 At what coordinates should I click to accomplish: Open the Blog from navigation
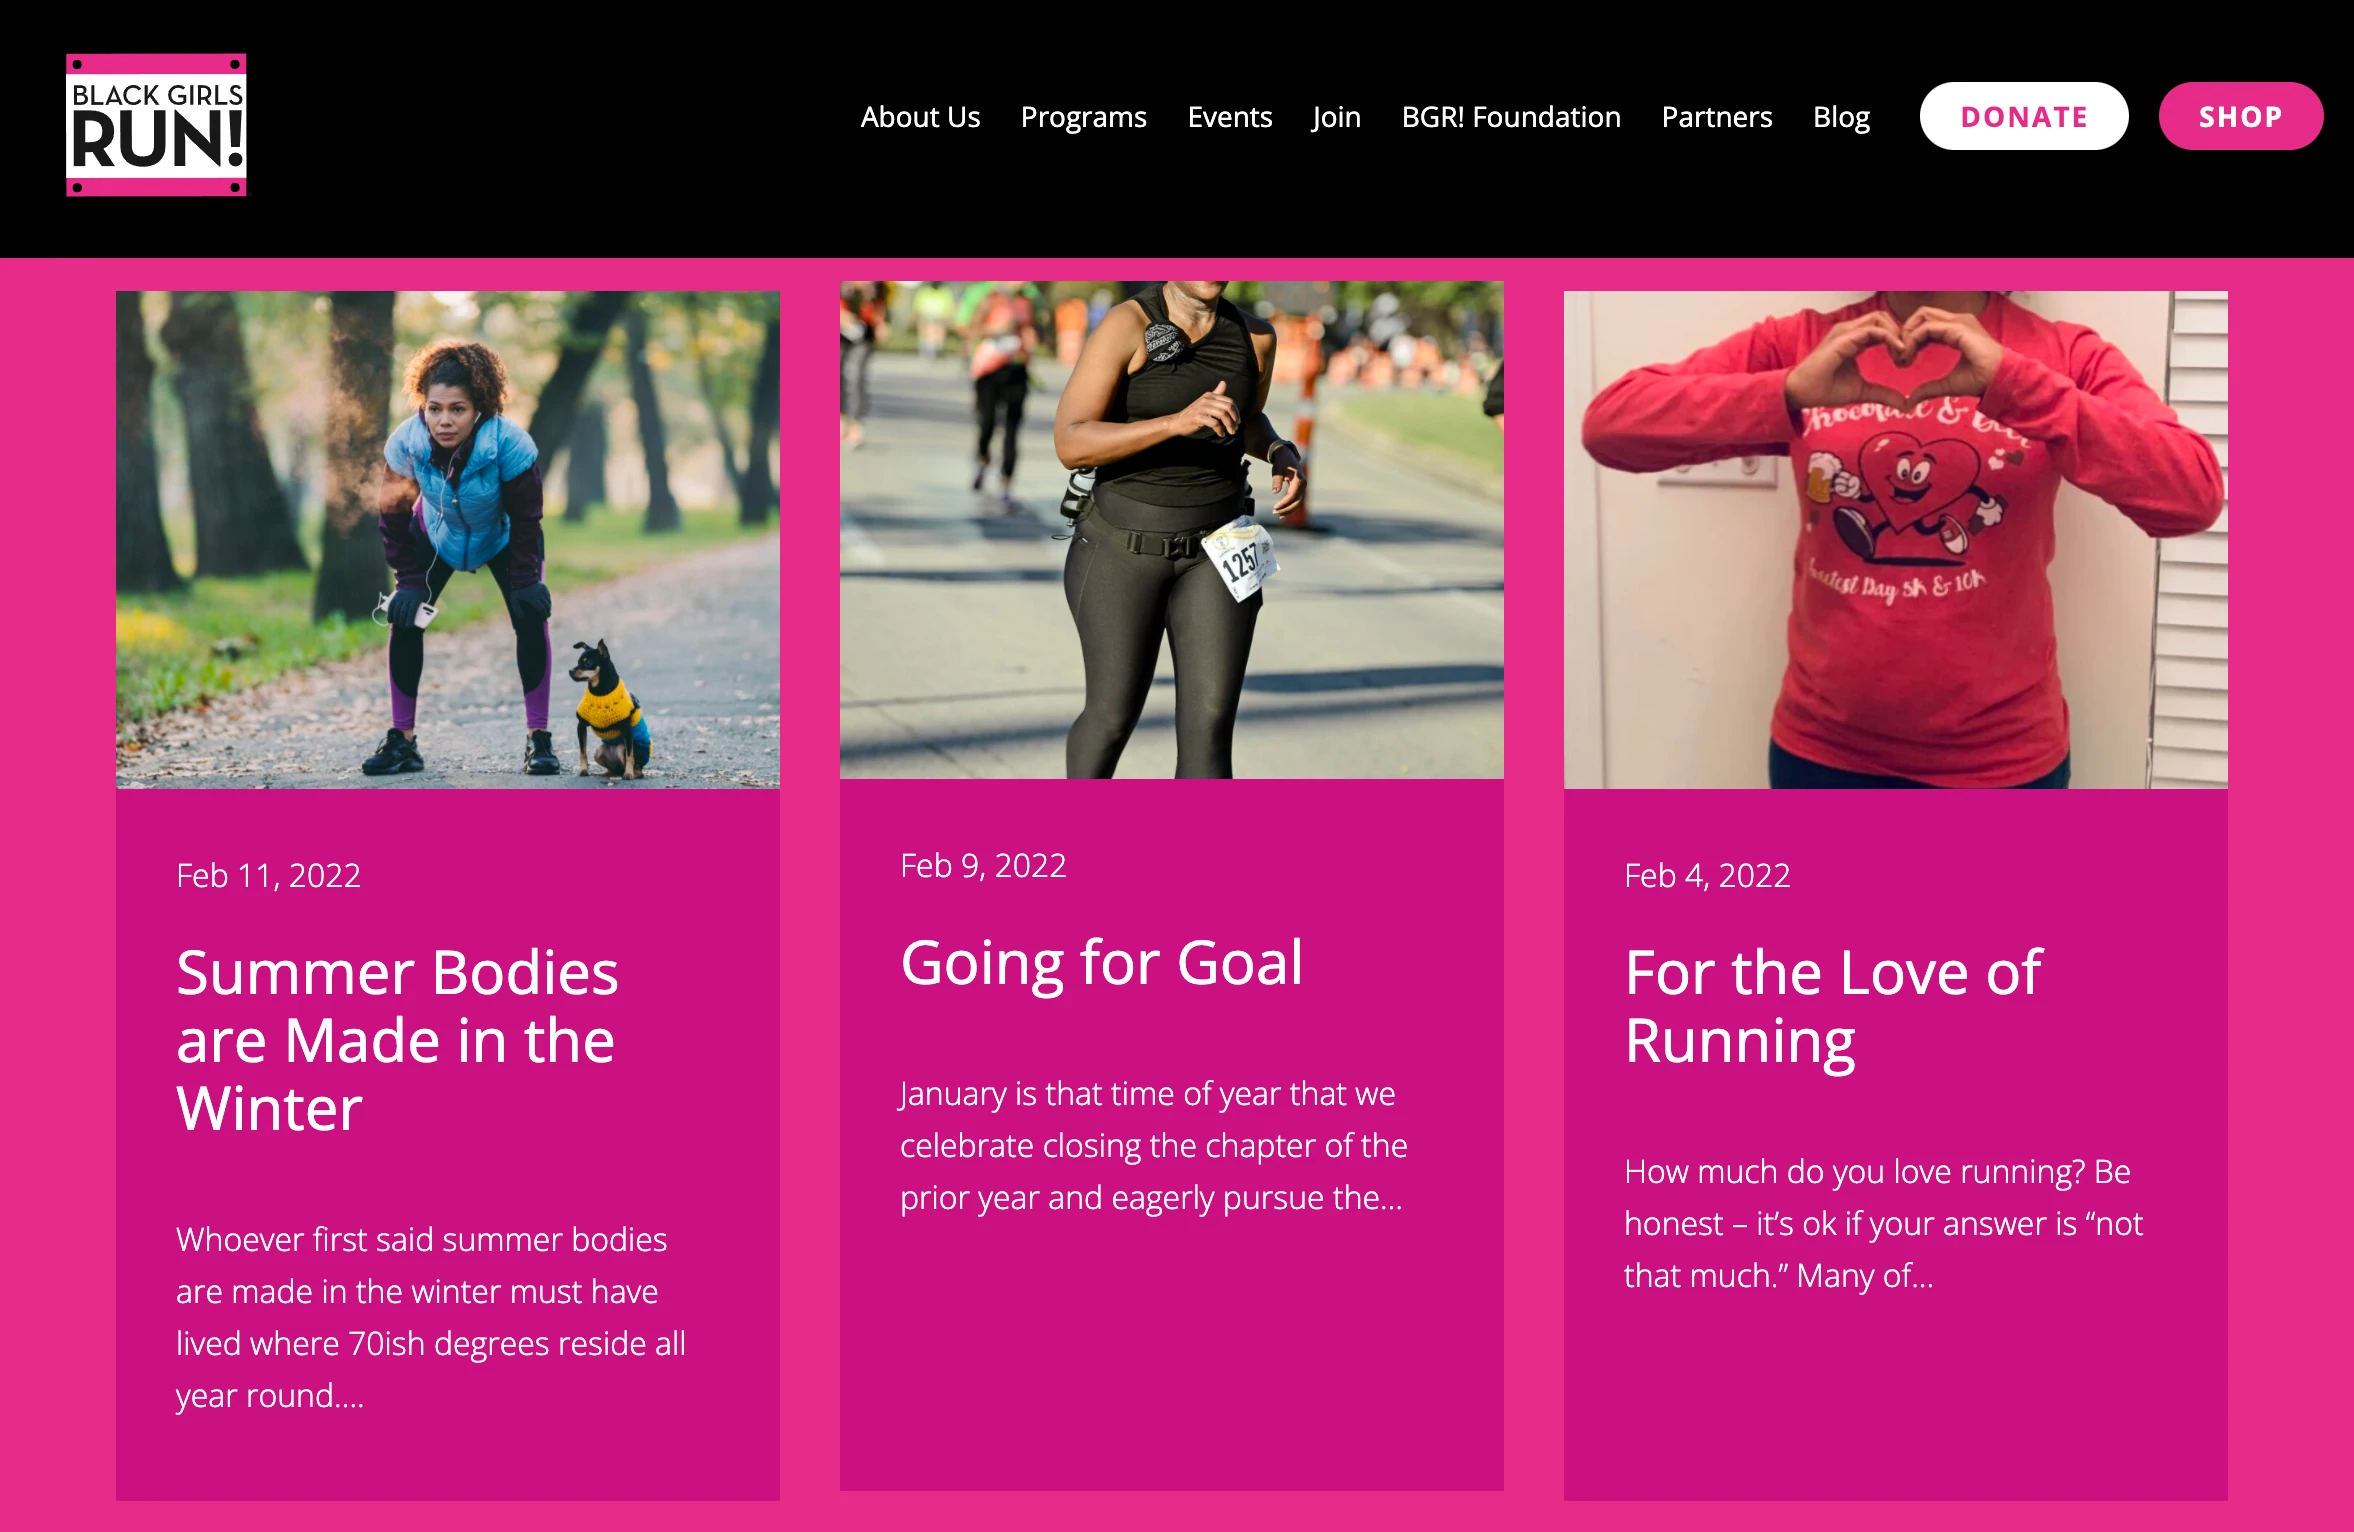point(1841,117)
